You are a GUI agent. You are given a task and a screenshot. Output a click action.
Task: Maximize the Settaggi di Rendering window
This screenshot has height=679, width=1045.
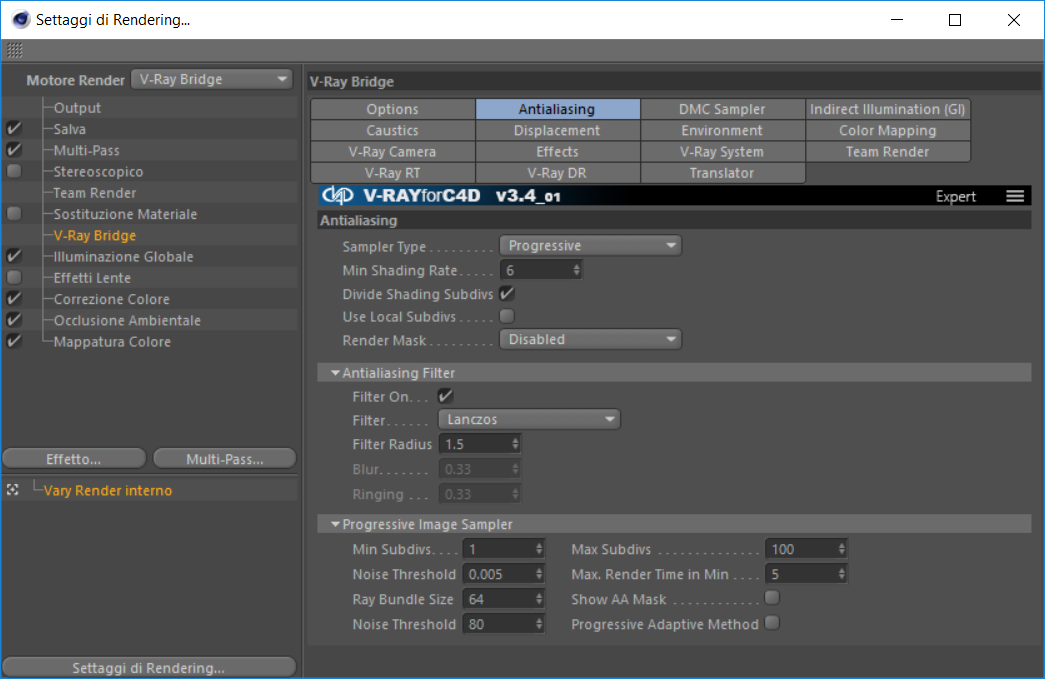[955, 20]
